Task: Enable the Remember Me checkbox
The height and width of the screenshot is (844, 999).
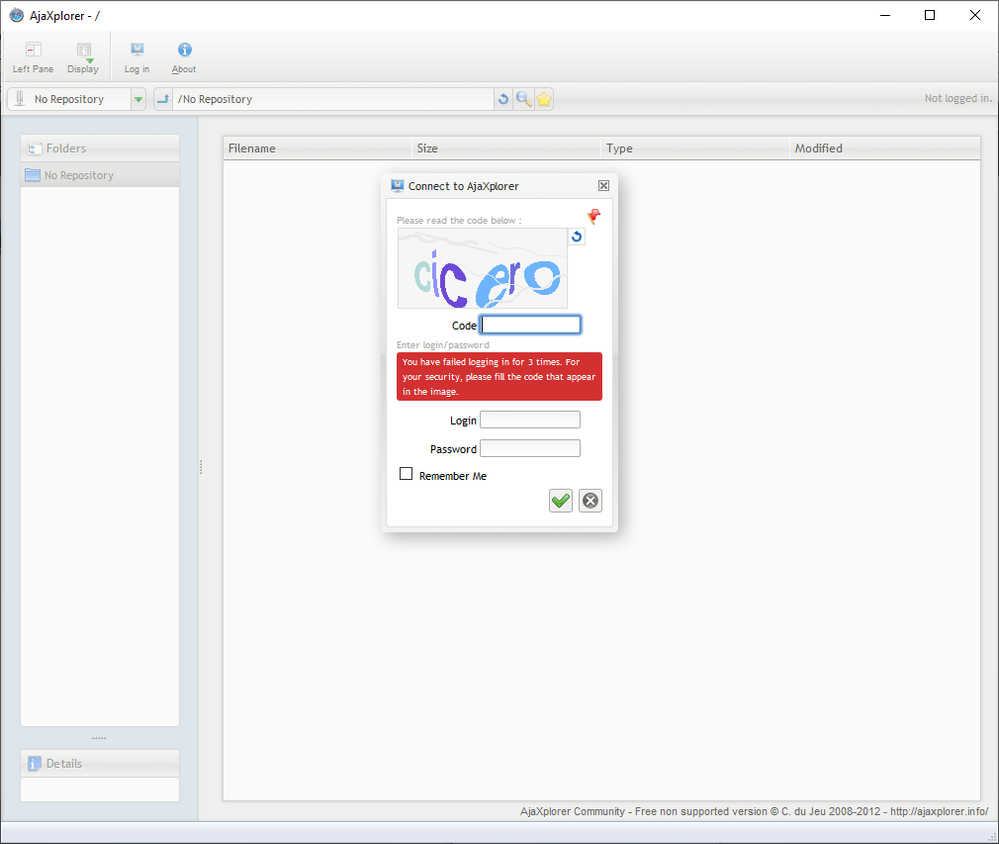Action: pos(406,474)
